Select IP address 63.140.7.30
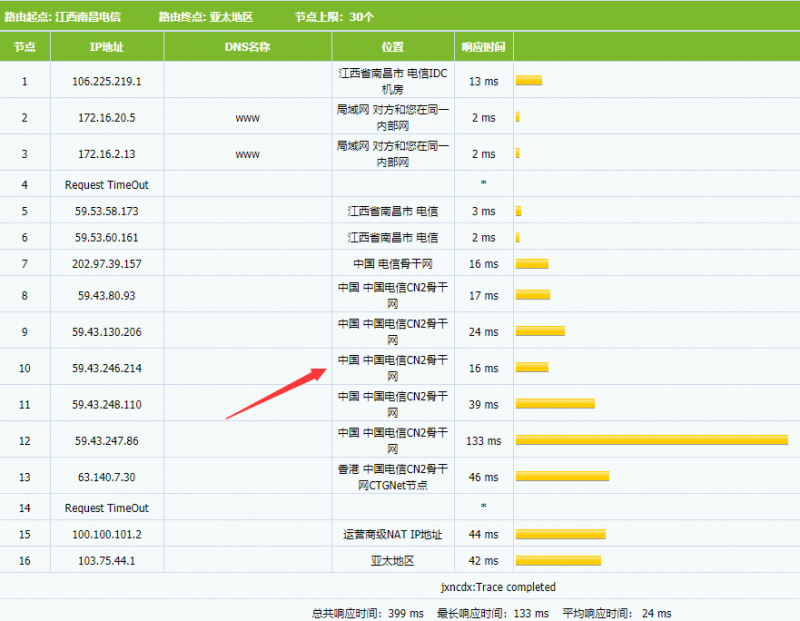 107,478
